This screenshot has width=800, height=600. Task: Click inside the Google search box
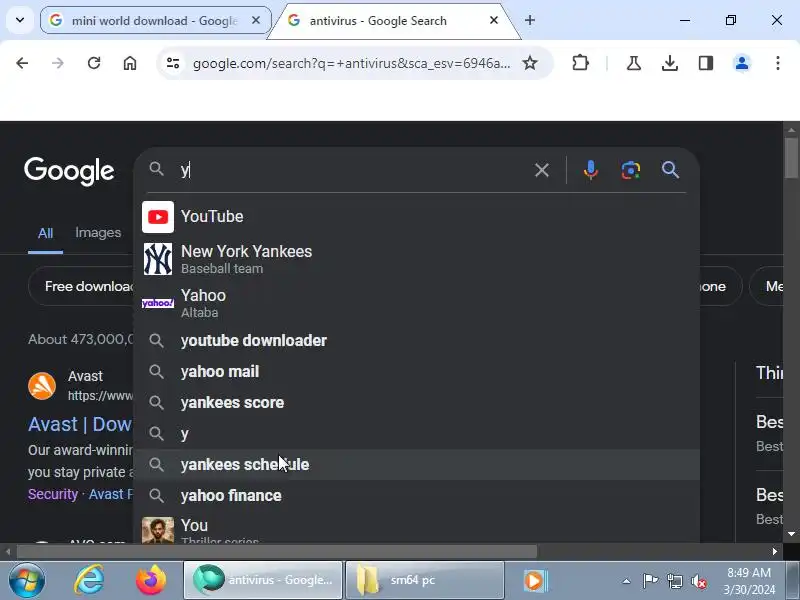coord(352,170)
